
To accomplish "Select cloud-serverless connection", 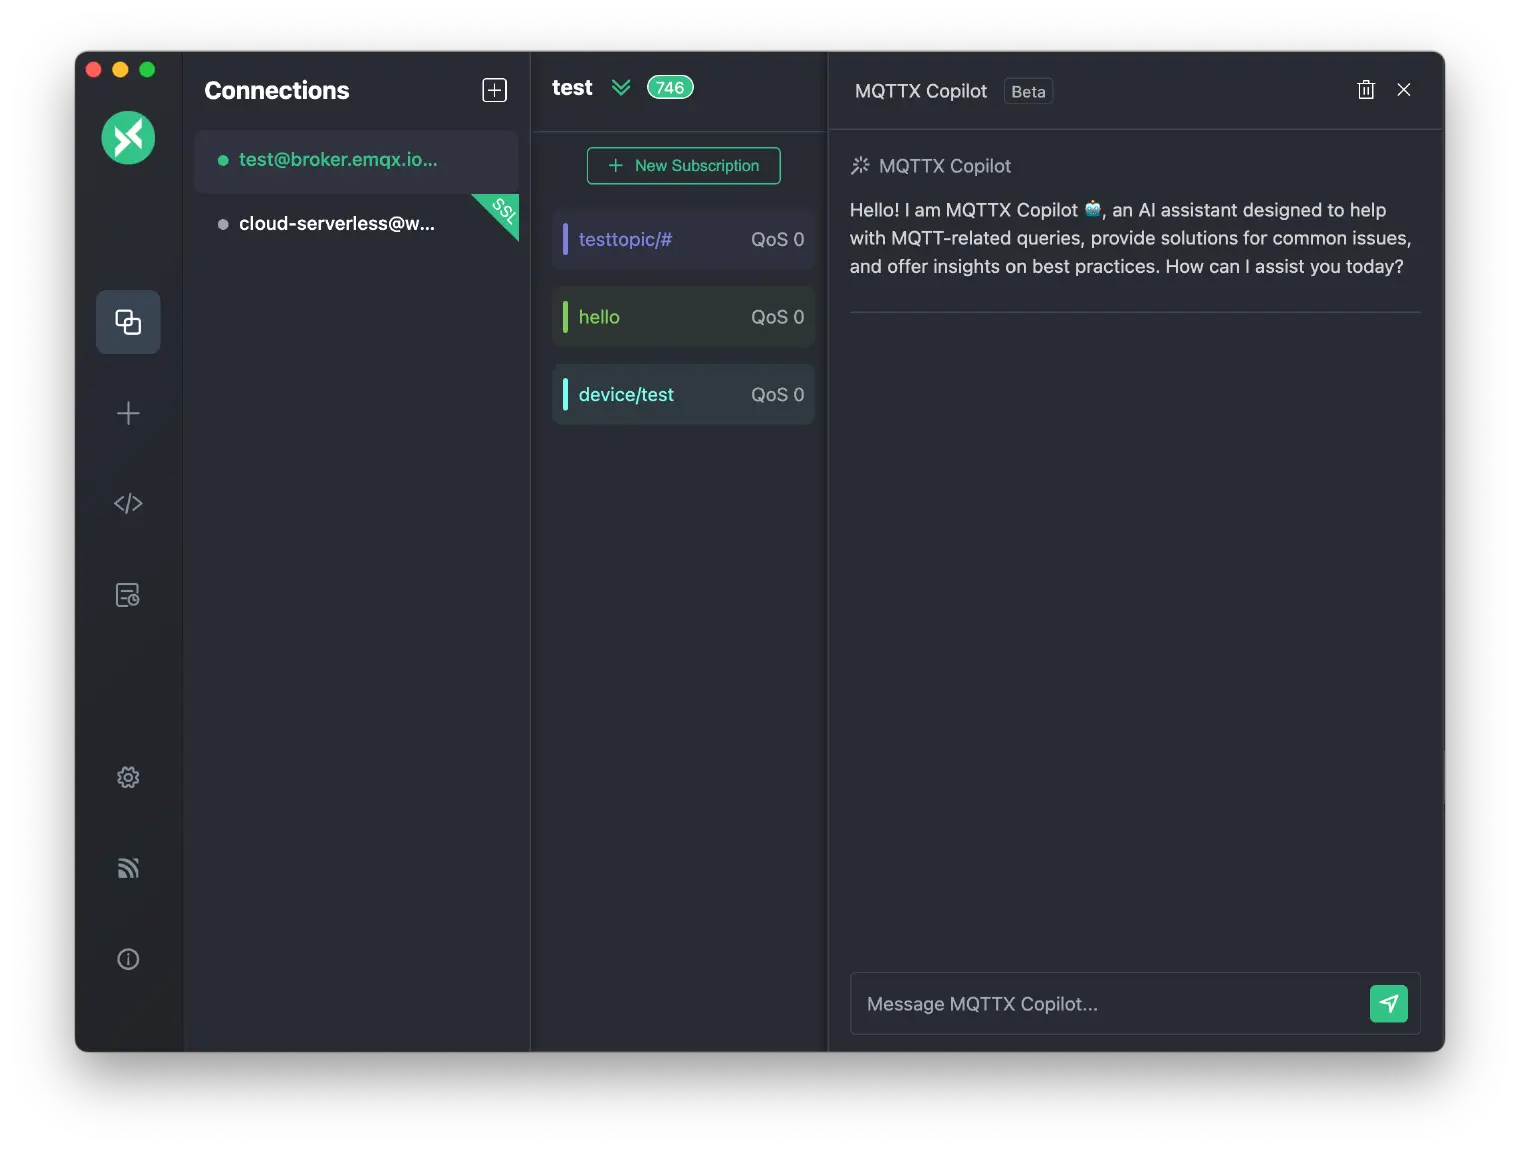I will coord(356,224).
